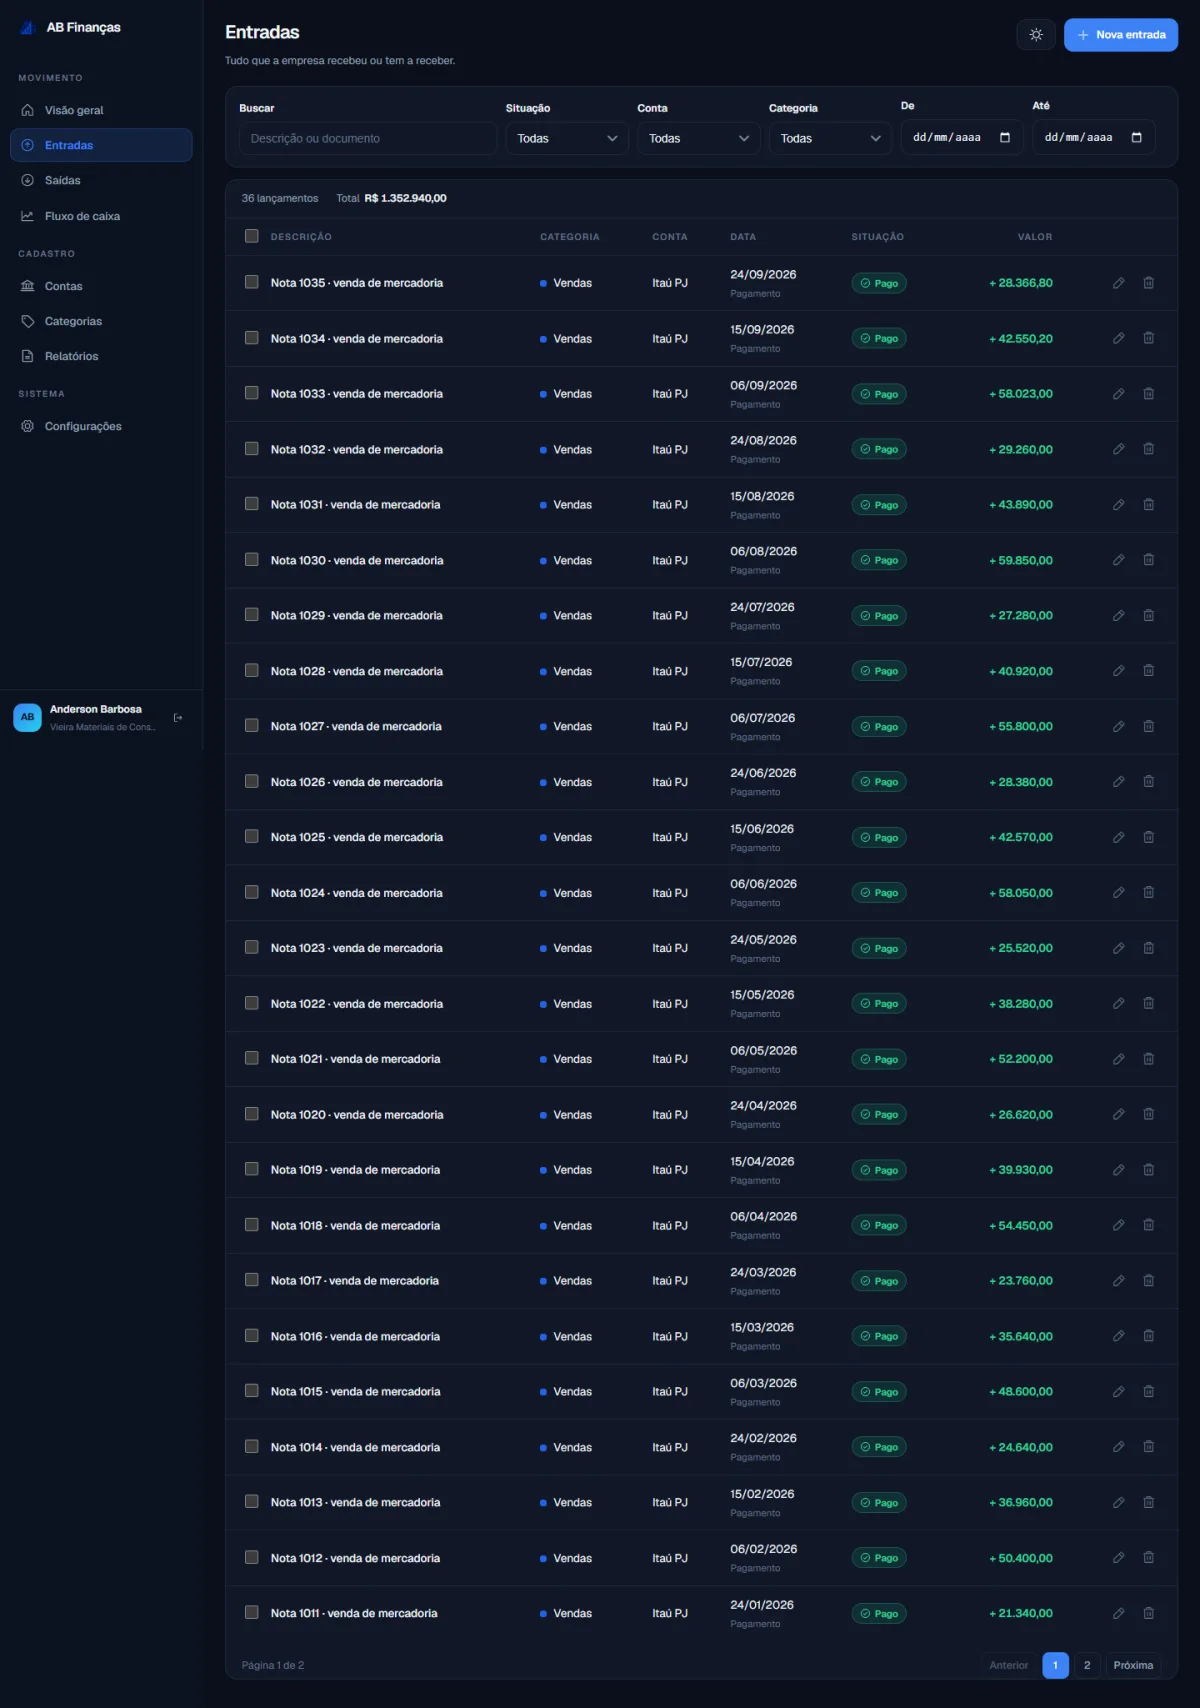Screen dimensions: 1200x1708
Task: Open the Situação filter dropdown
Action: (x=567, y=138)
